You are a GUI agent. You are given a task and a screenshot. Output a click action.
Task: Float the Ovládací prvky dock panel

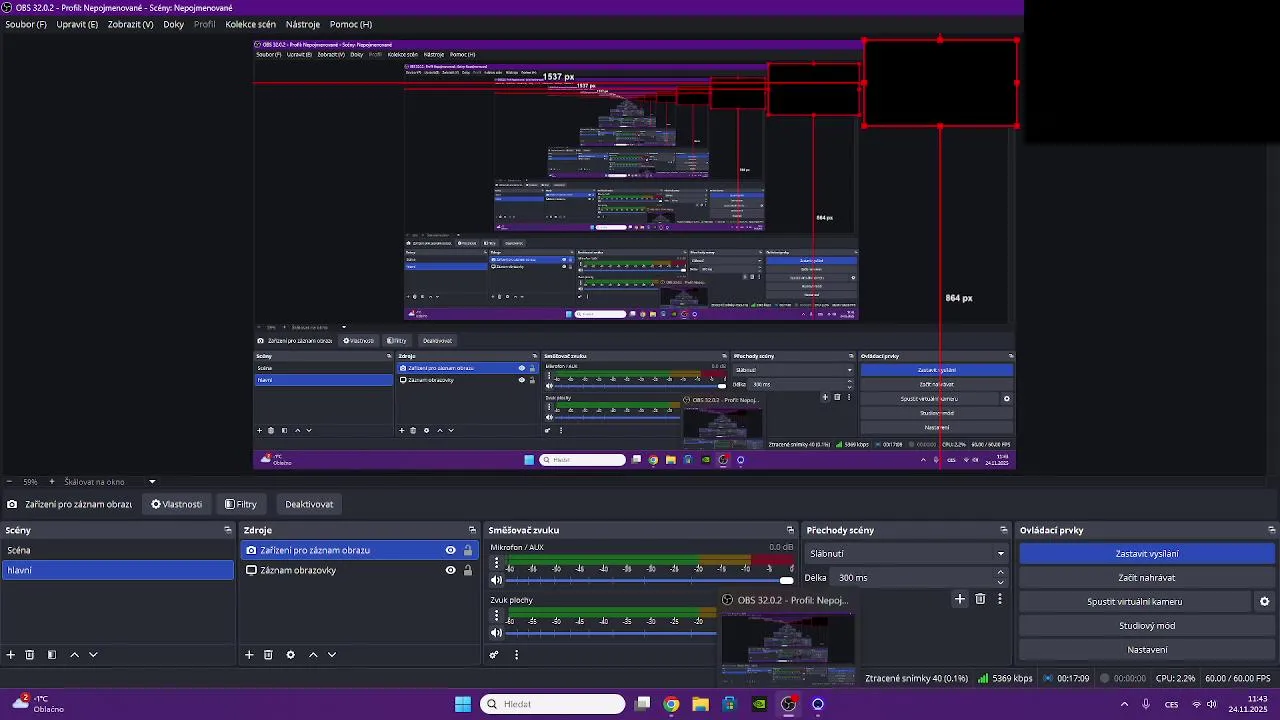(1272, 530)
